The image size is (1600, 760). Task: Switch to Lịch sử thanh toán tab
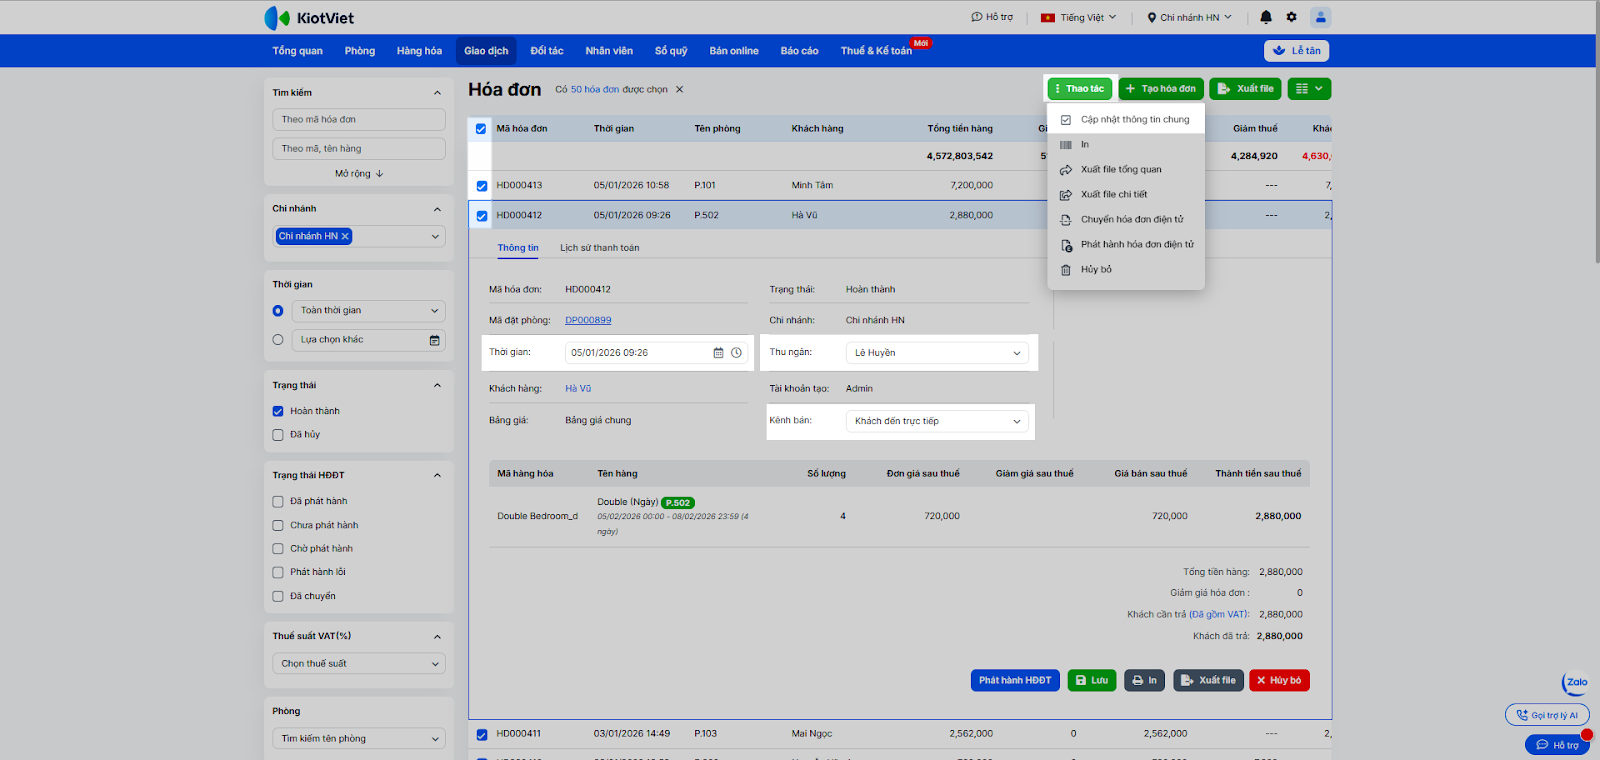click(x=599, y=248)
